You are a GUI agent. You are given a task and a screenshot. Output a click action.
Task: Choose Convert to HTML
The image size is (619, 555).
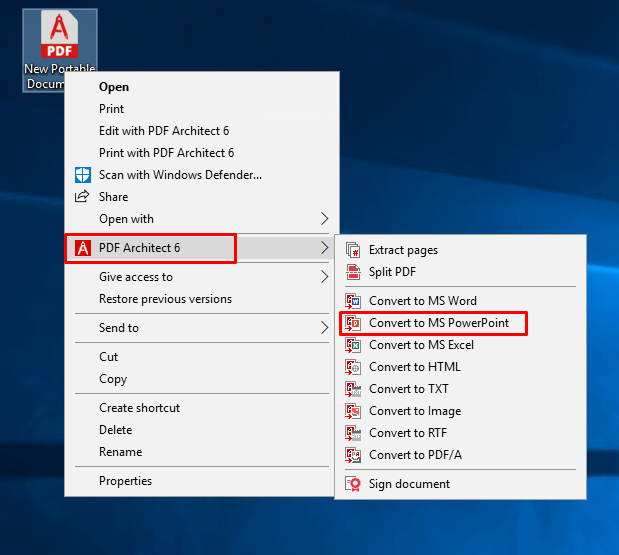pos(460,367)
